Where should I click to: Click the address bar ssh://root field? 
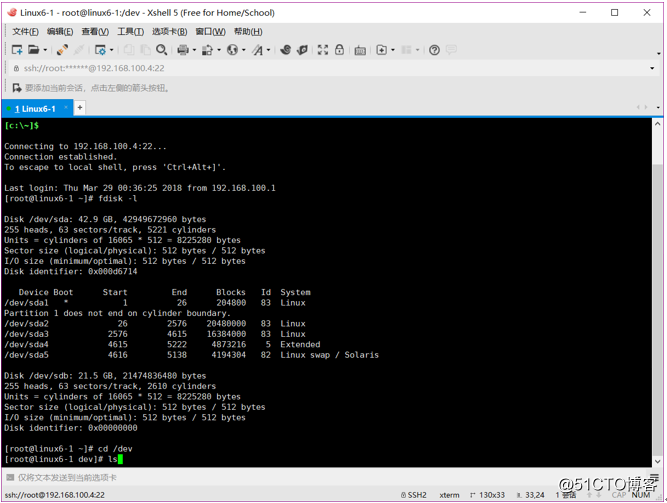point(328,68)
